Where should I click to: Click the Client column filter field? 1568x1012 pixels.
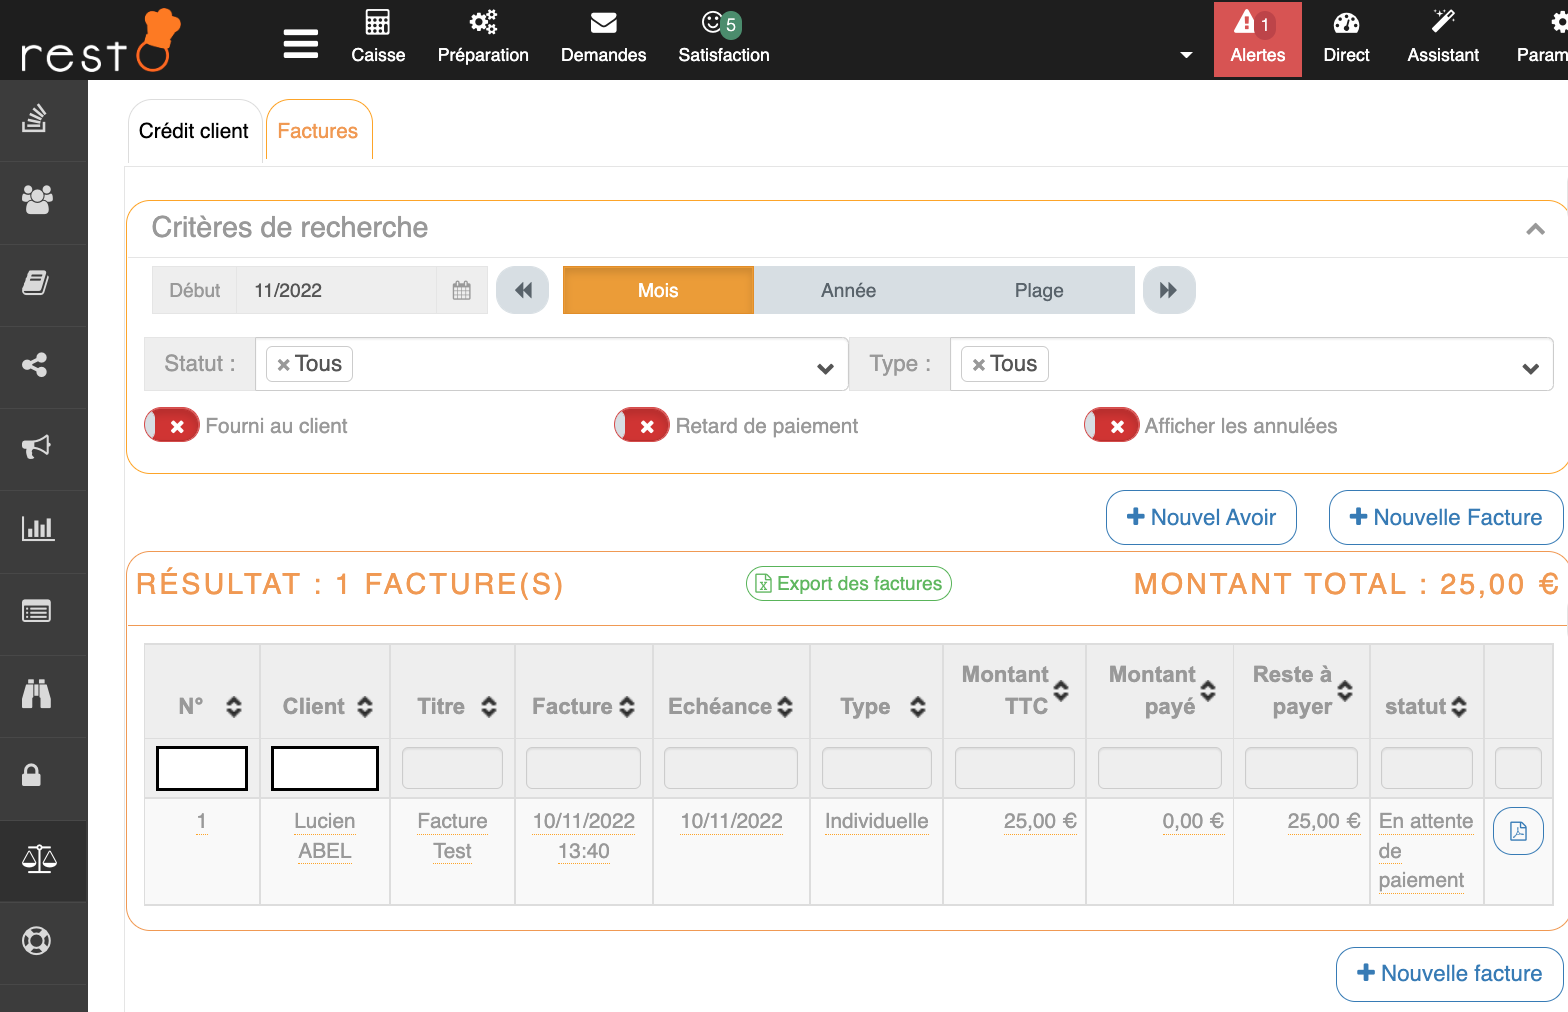(x=325, y=768)
